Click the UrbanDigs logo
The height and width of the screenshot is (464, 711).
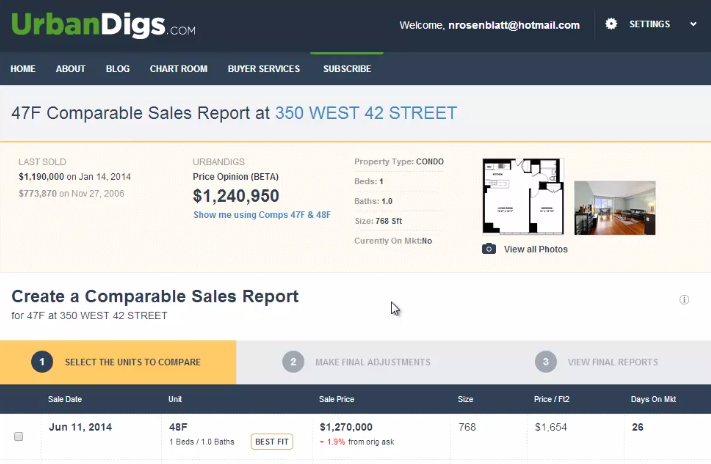(x=103, y=24)
